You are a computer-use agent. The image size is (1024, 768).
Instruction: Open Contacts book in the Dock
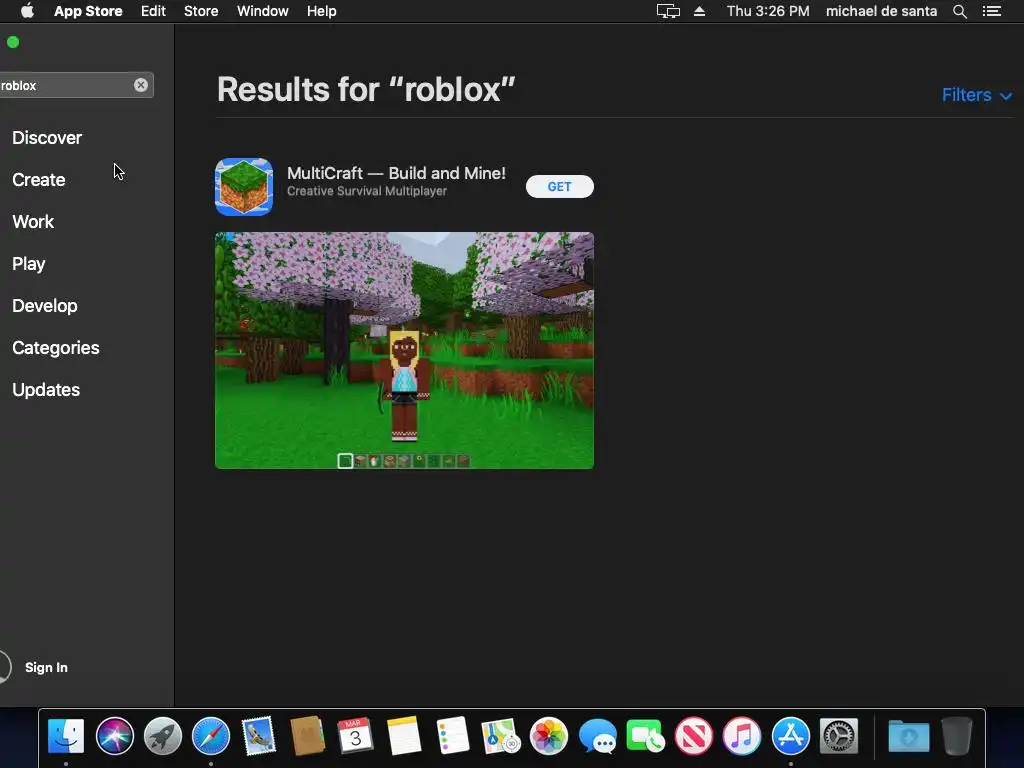[x=307, y=736]
